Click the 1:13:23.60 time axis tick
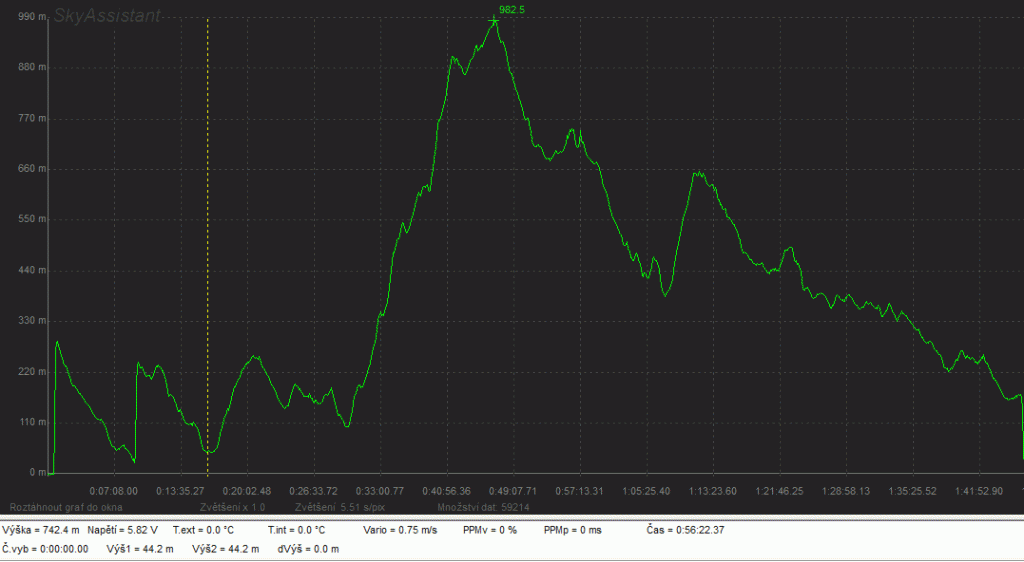The width and height of the screenshot is (1024, 562). coord(712,491)
